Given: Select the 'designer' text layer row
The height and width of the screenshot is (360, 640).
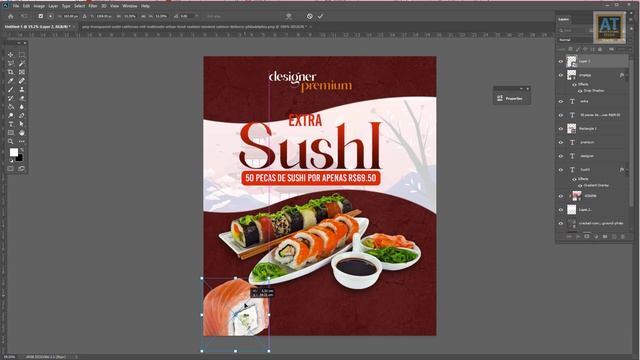Looking at the screenshot, I should 592,156.
